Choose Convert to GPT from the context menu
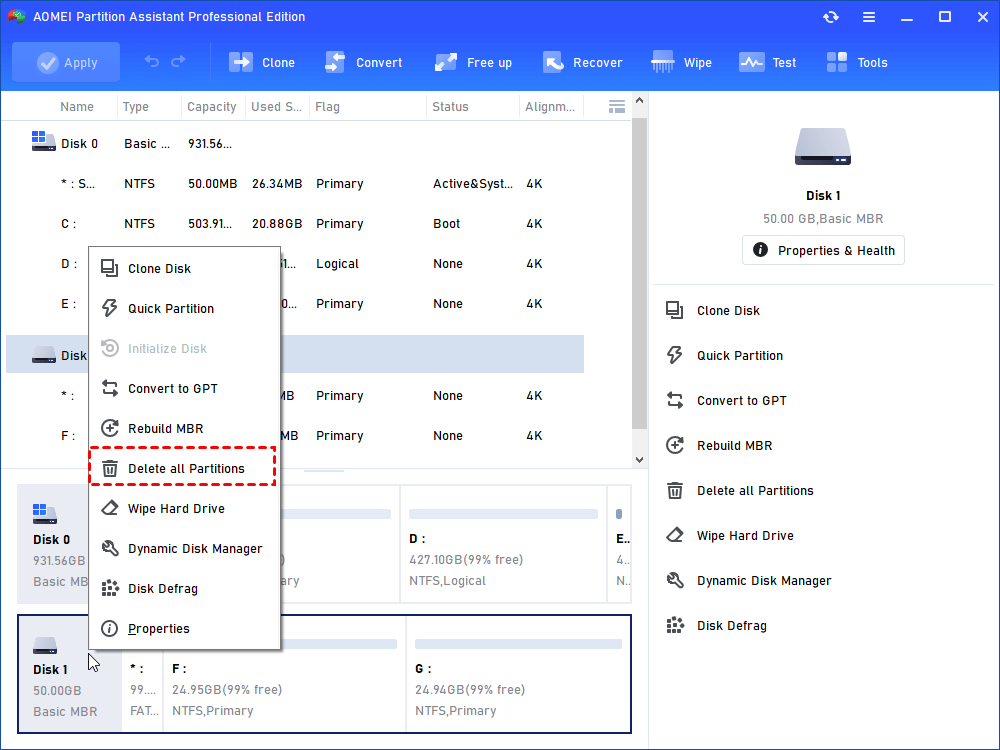The image size is (1000, 750). click(x=184, y=388)
